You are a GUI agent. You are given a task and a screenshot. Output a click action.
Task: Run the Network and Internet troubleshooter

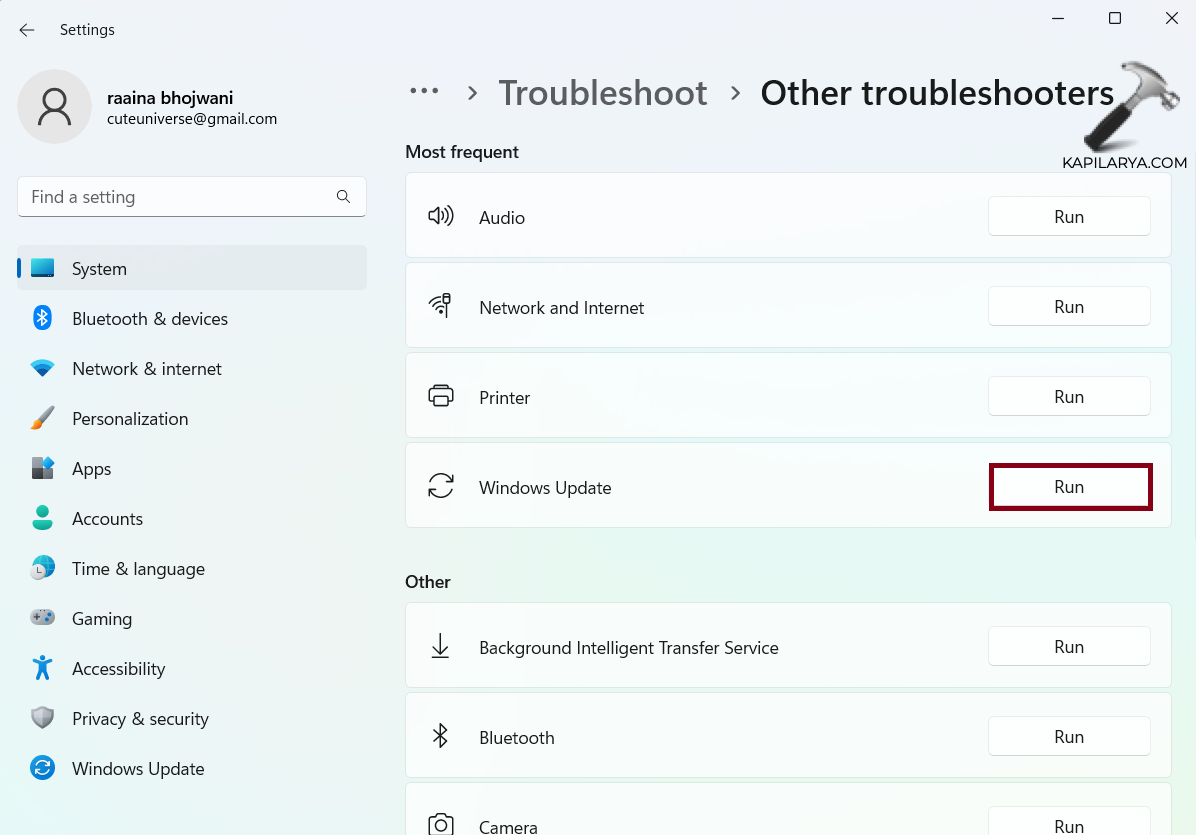pos(1069,307)
